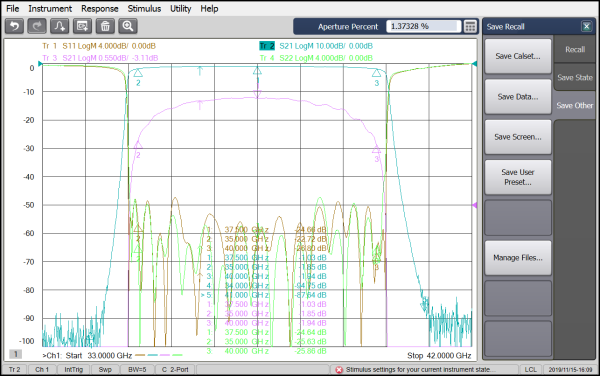Click the IntTrig status bar item

pyautogui.click(x=73, y=369)
